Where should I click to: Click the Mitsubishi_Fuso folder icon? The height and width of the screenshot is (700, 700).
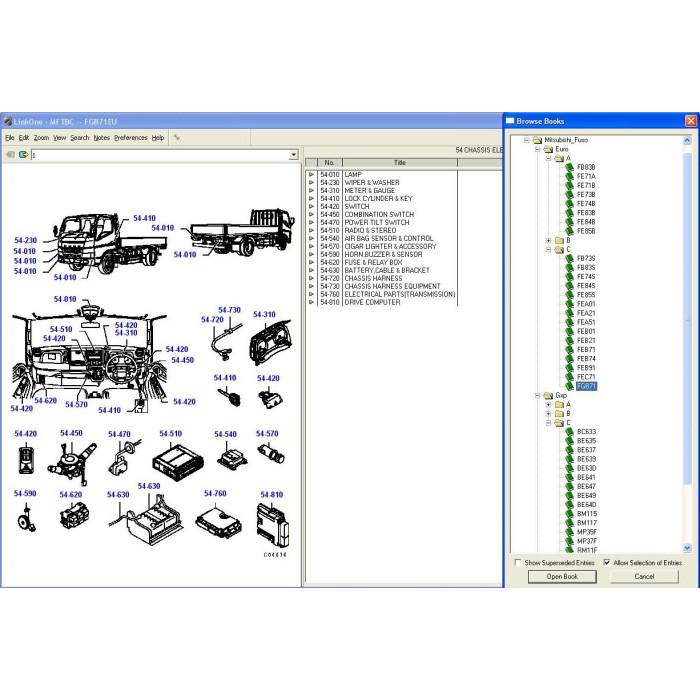click(537, 140)
